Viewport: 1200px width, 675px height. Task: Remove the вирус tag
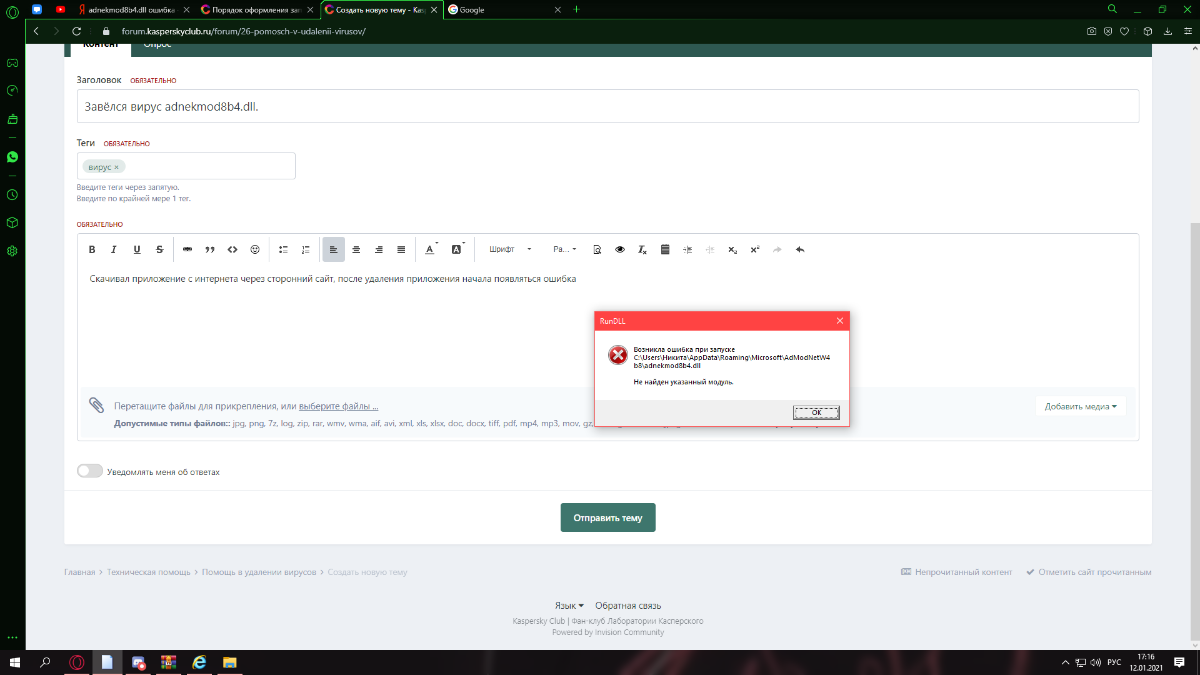pyautogui.click(x=117, y=167)
